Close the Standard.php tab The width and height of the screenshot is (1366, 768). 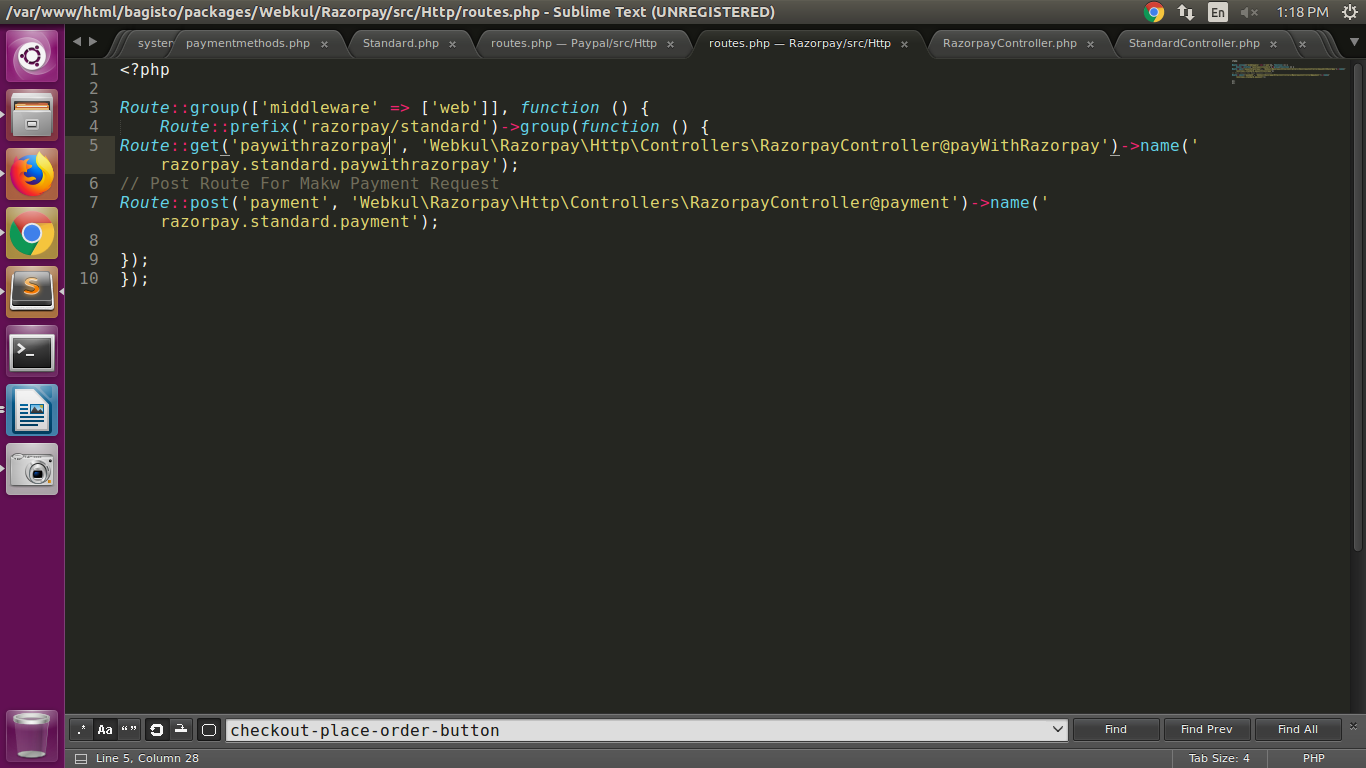452,44
